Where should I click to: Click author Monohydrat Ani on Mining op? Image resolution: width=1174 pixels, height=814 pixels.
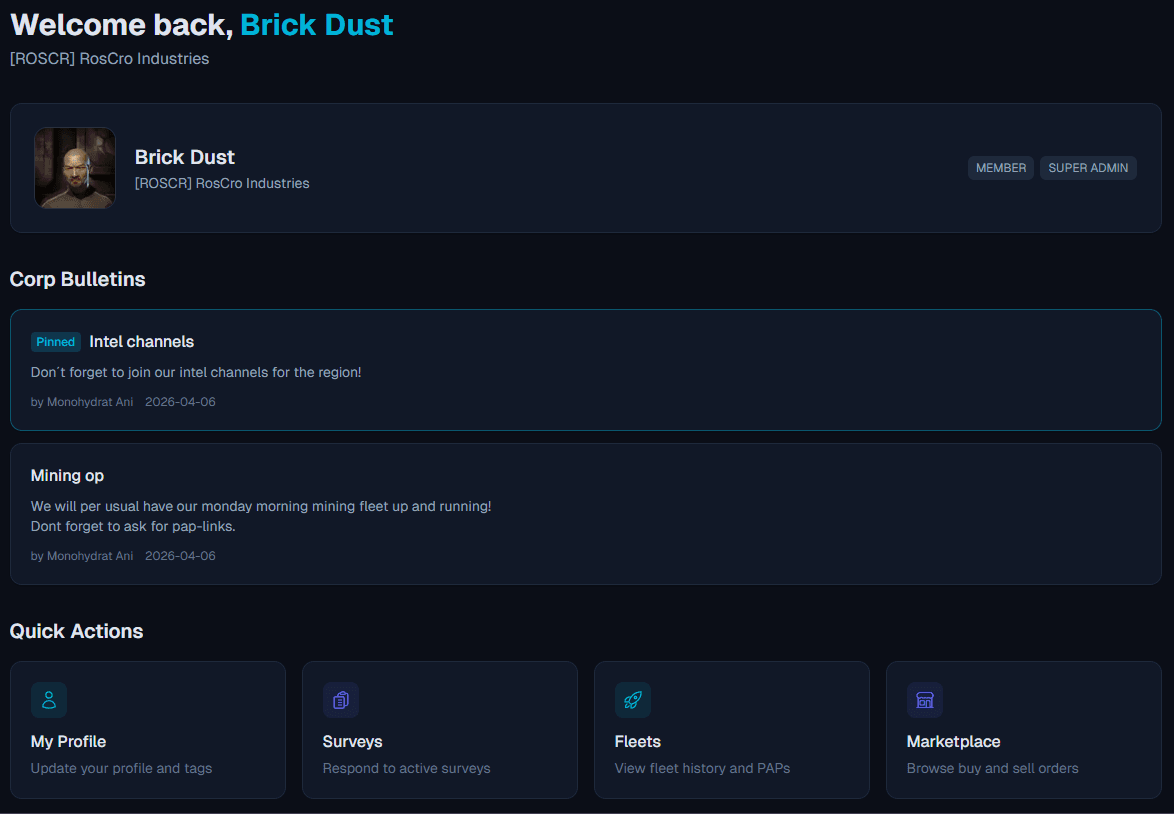90,555
